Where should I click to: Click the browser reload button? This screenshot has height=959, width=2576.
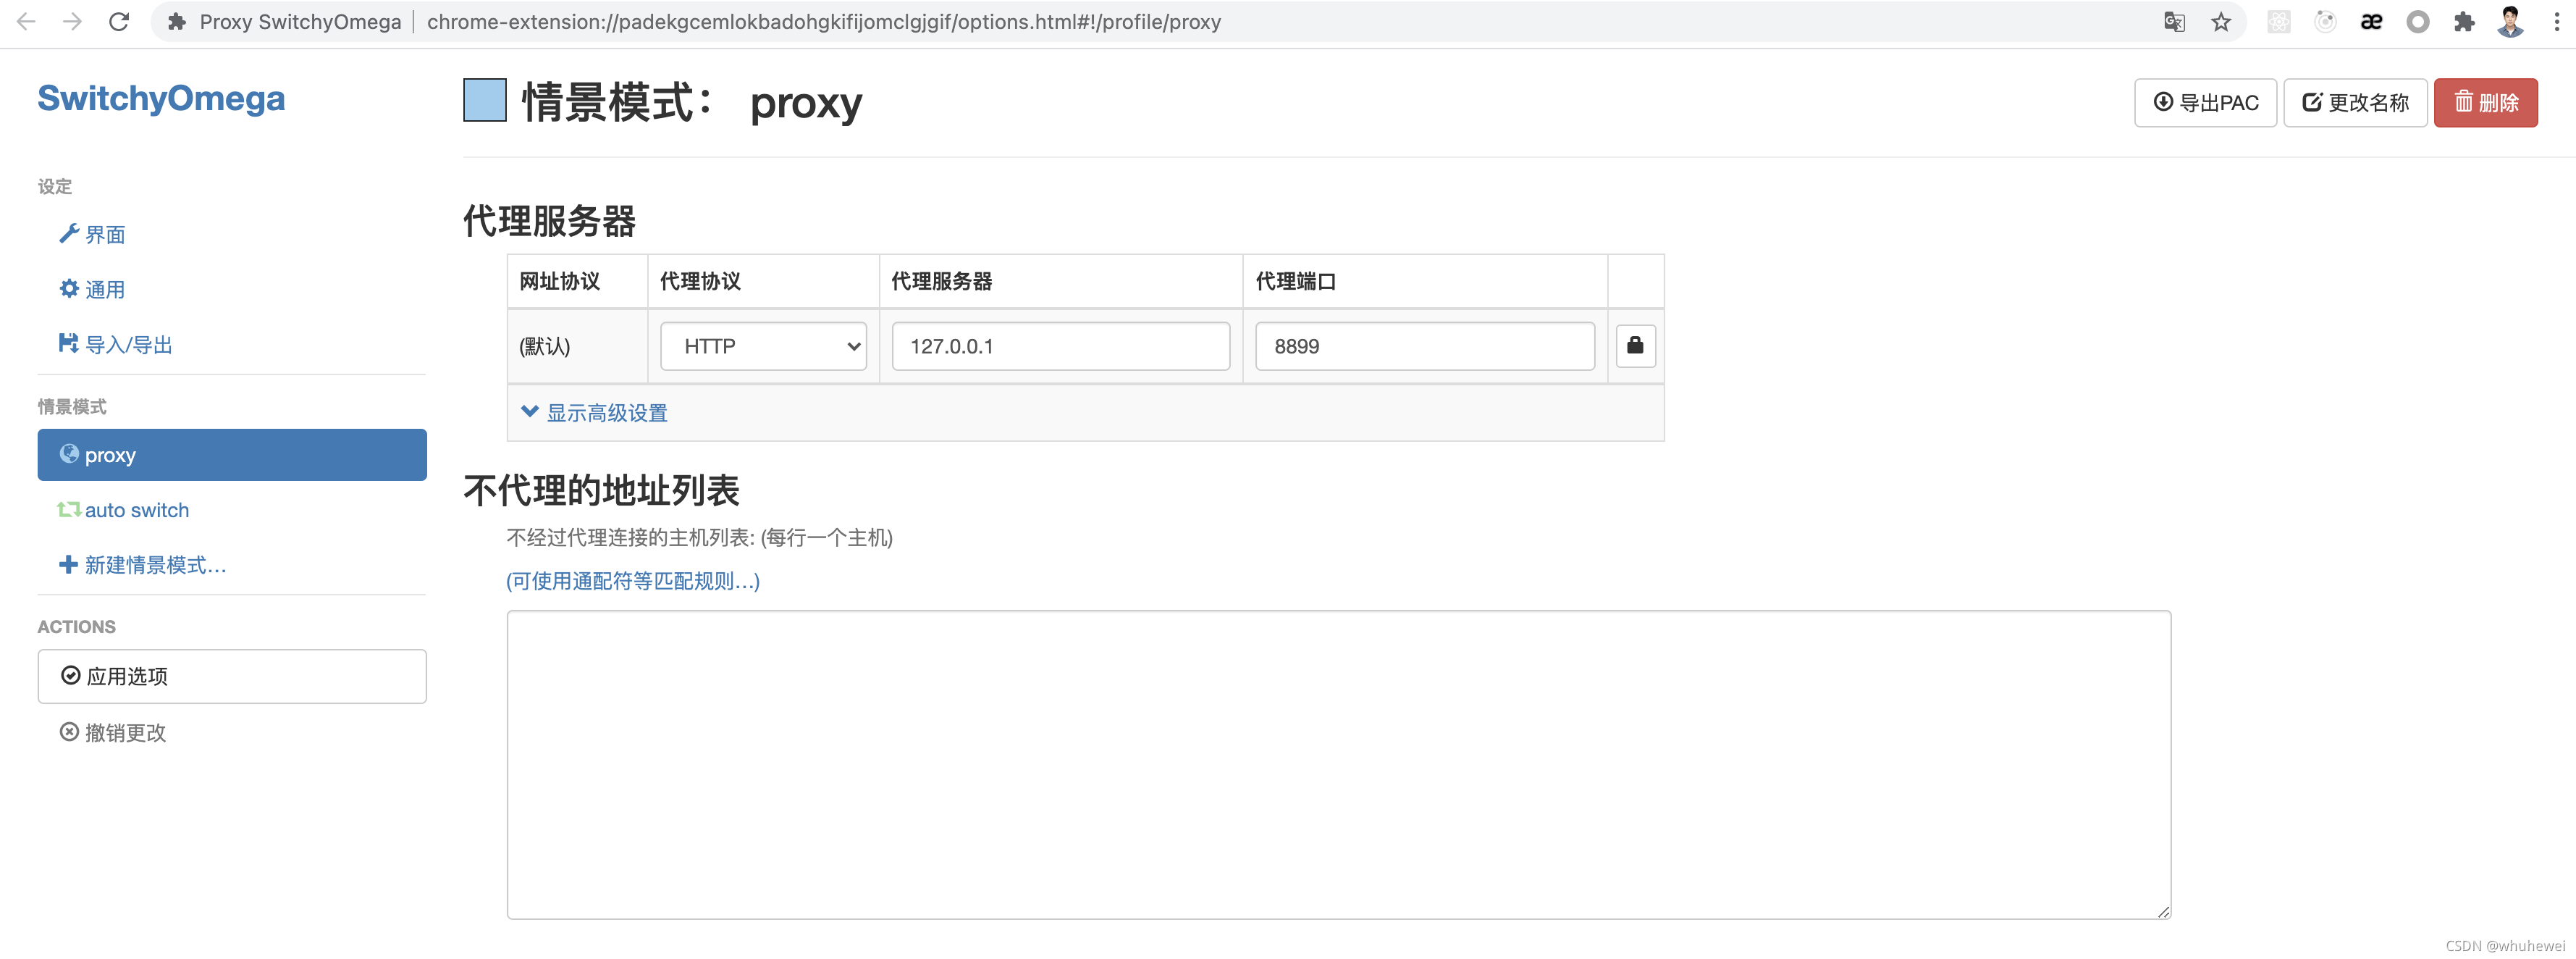tap(119, 22)
